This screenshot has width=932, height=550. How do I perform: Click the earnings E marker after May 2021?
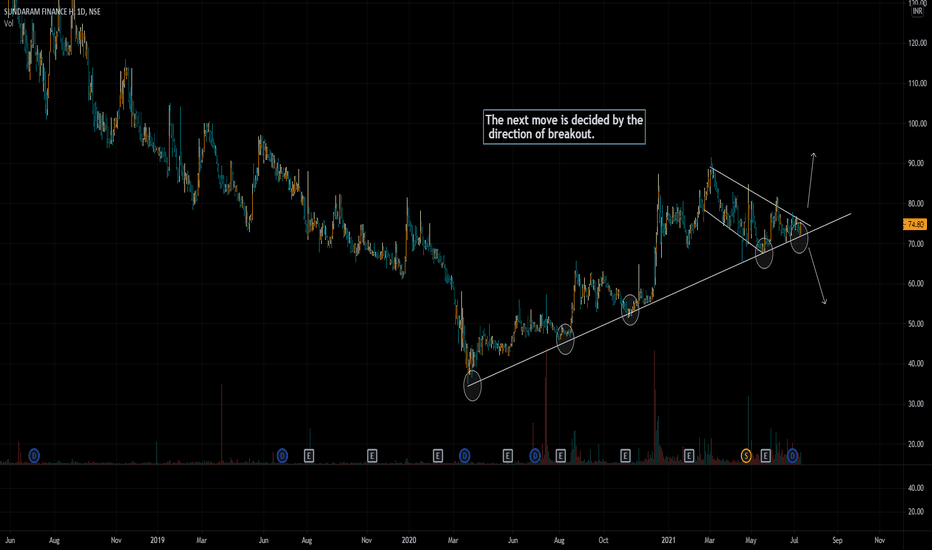pos(766,456)
